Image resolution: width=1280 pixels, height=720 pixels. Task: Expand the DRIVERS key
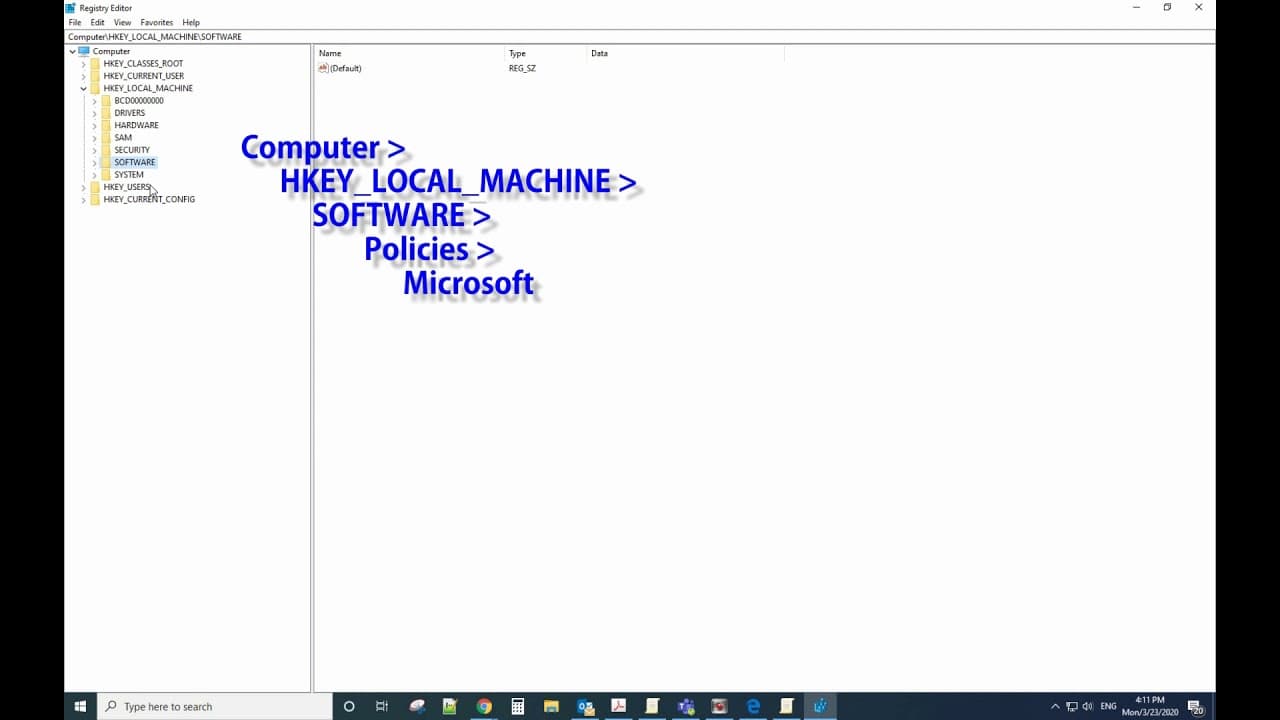click(94, 113)
